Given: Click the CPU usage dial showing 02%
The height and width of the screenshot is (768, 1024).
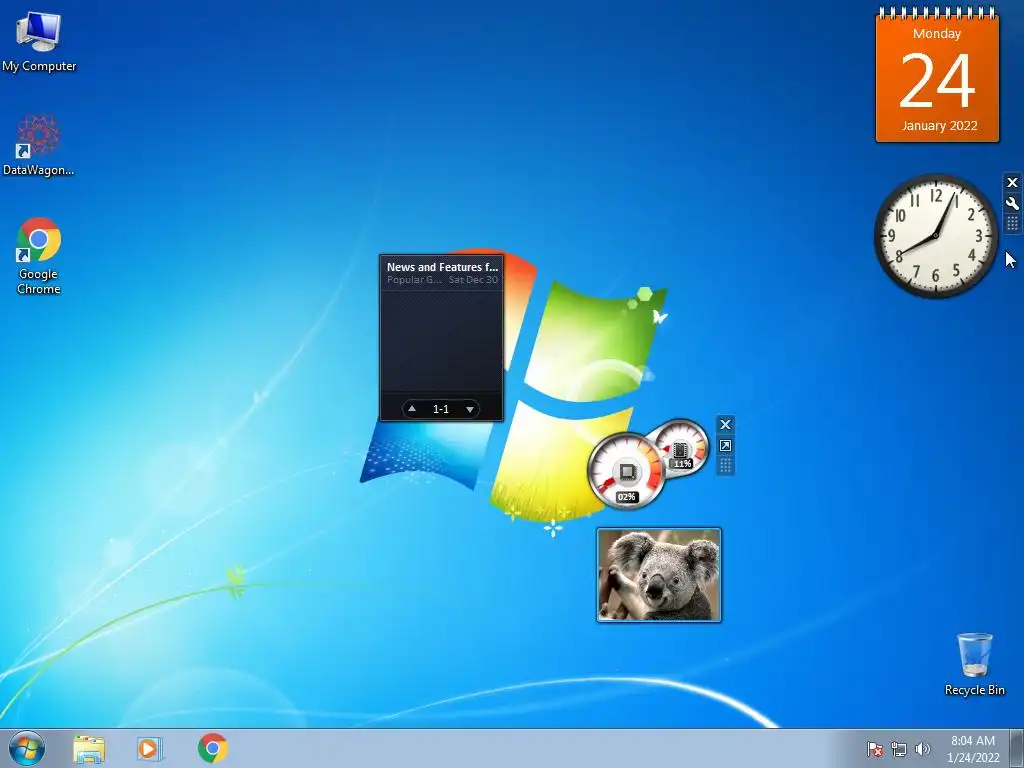Looking at the screenshot, I should click(x=626, y=472).
